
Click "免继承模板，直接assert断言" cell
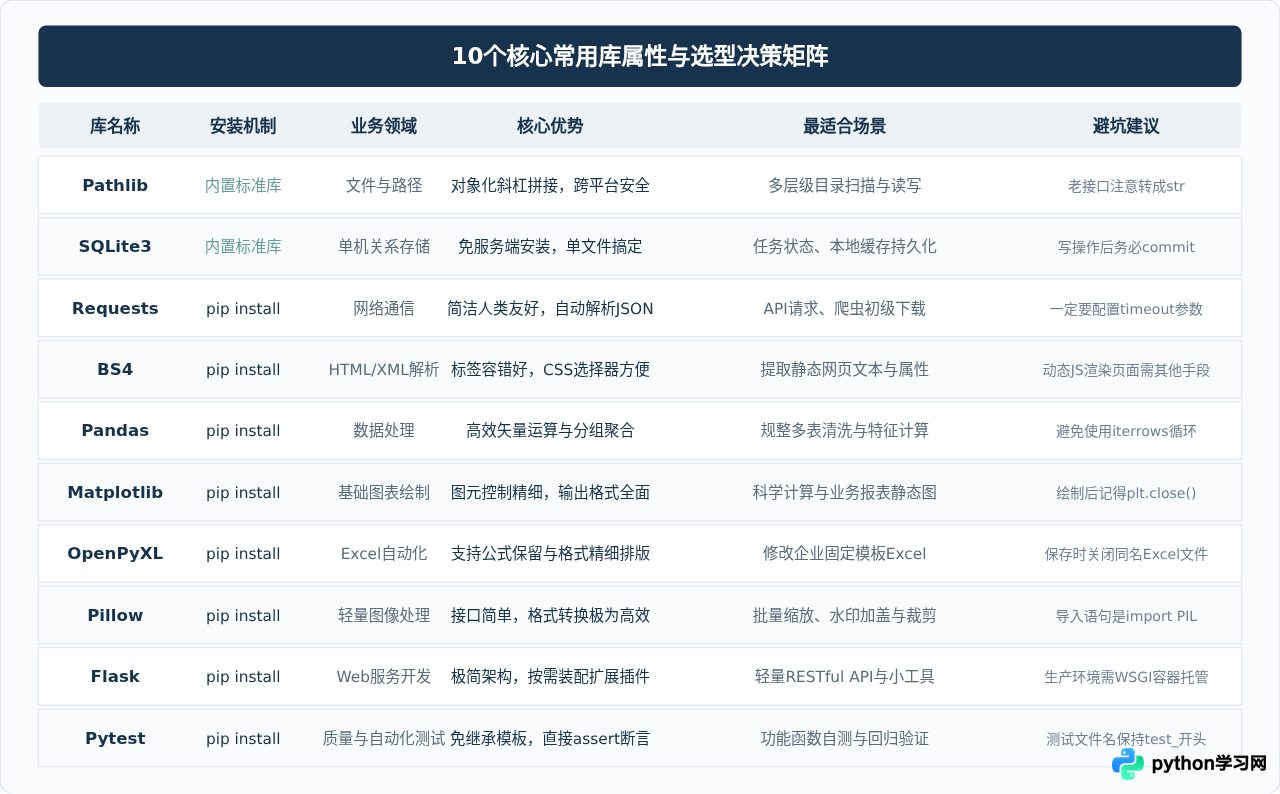tap(550, 738)
